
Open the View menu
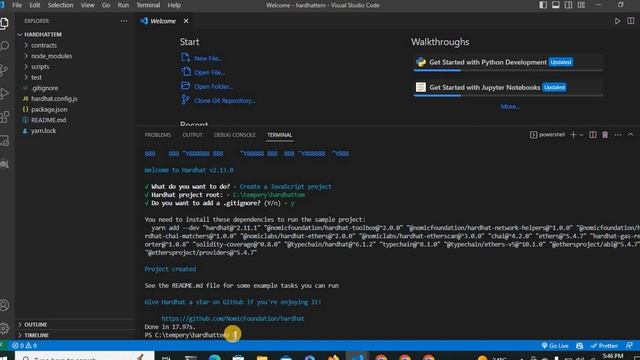87,5
